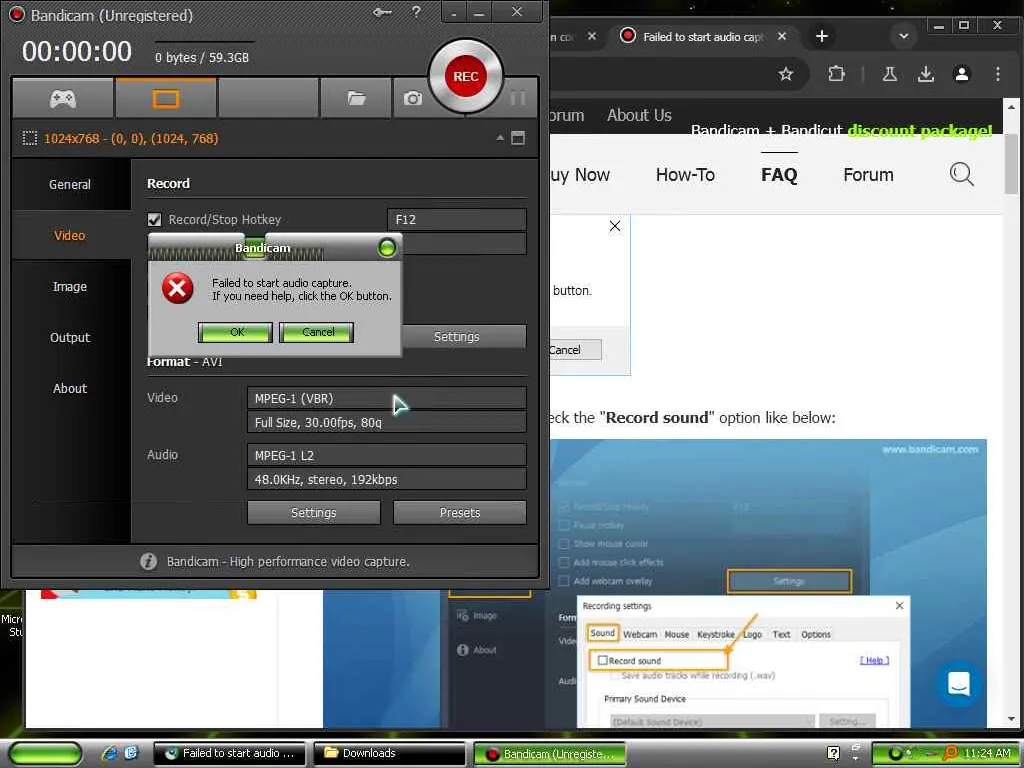This screenshot has height=768, width=1024.
Task: Toggle the Record/Stop Hotkey checkbox
Action: pos(155,219)
